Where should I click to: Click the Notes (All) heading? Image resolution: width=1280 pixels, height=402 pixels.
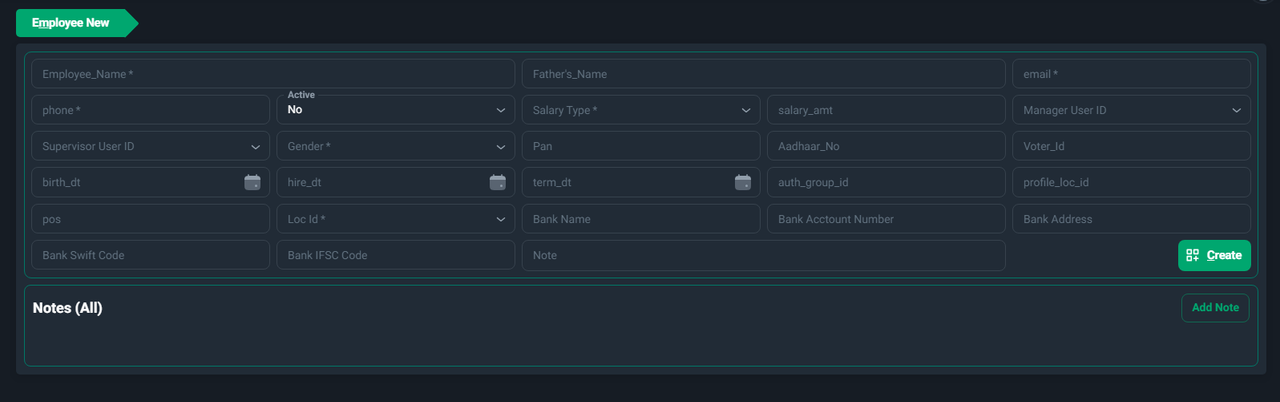[67, 308]
